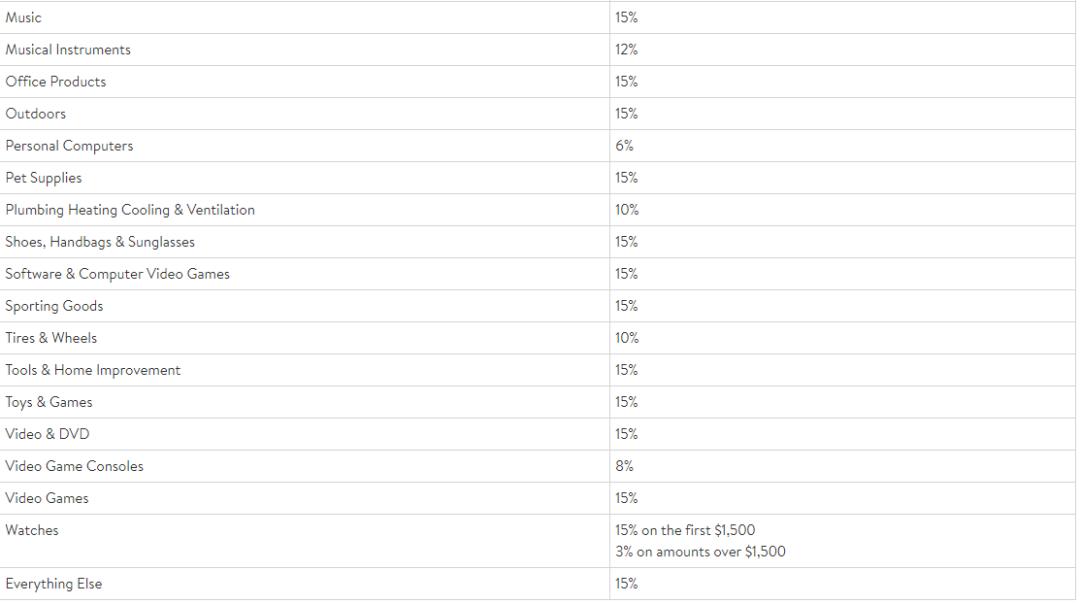Click the Sporting Goods category label
The image size is (1080, 604).
54,306
